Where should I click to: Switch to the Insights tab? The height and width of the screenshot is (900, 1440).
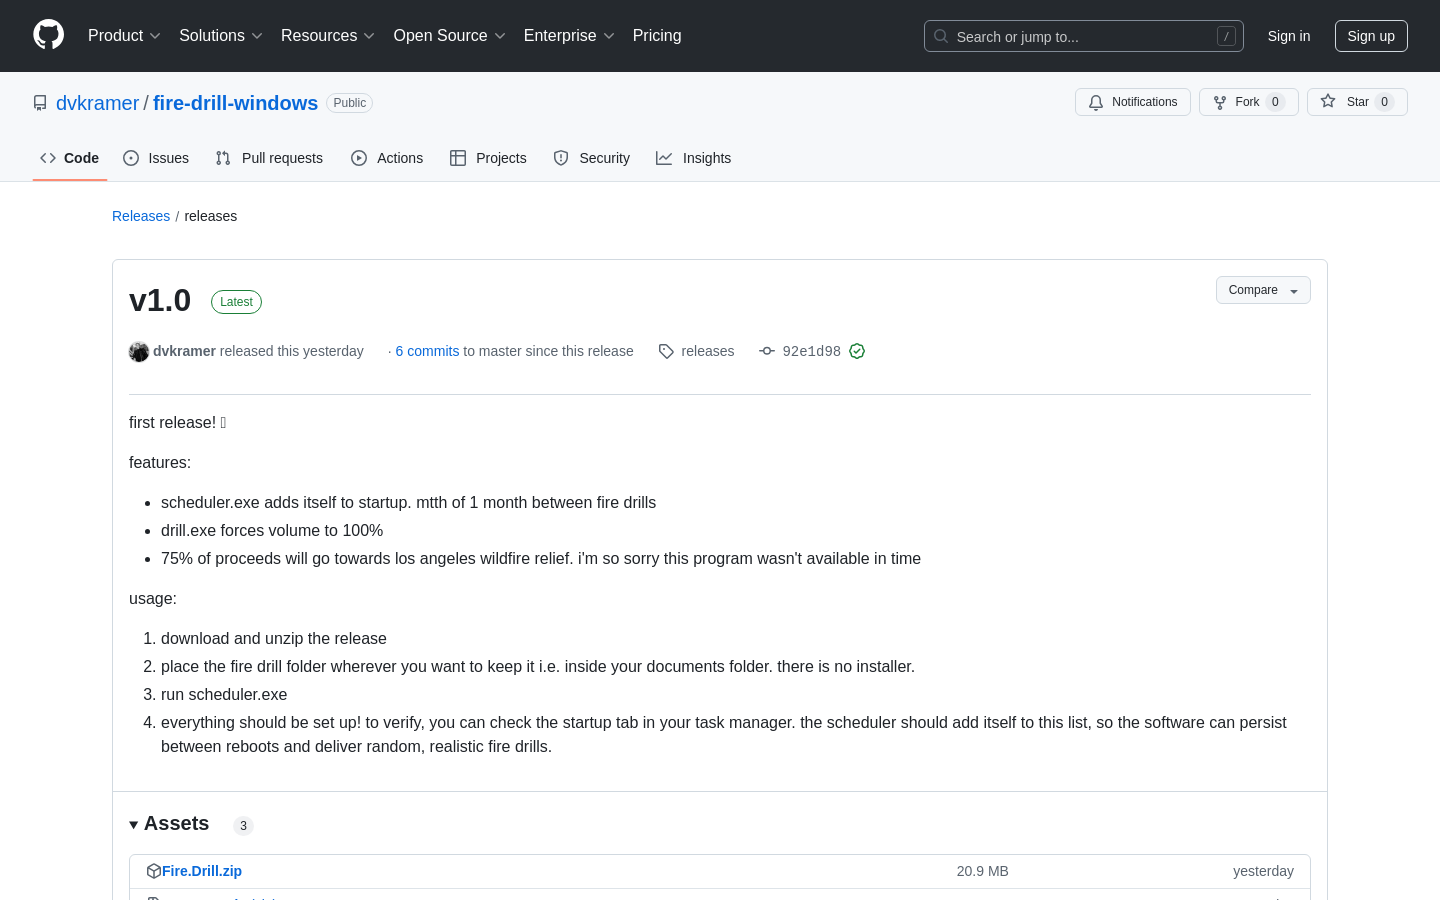click(694, 158)
